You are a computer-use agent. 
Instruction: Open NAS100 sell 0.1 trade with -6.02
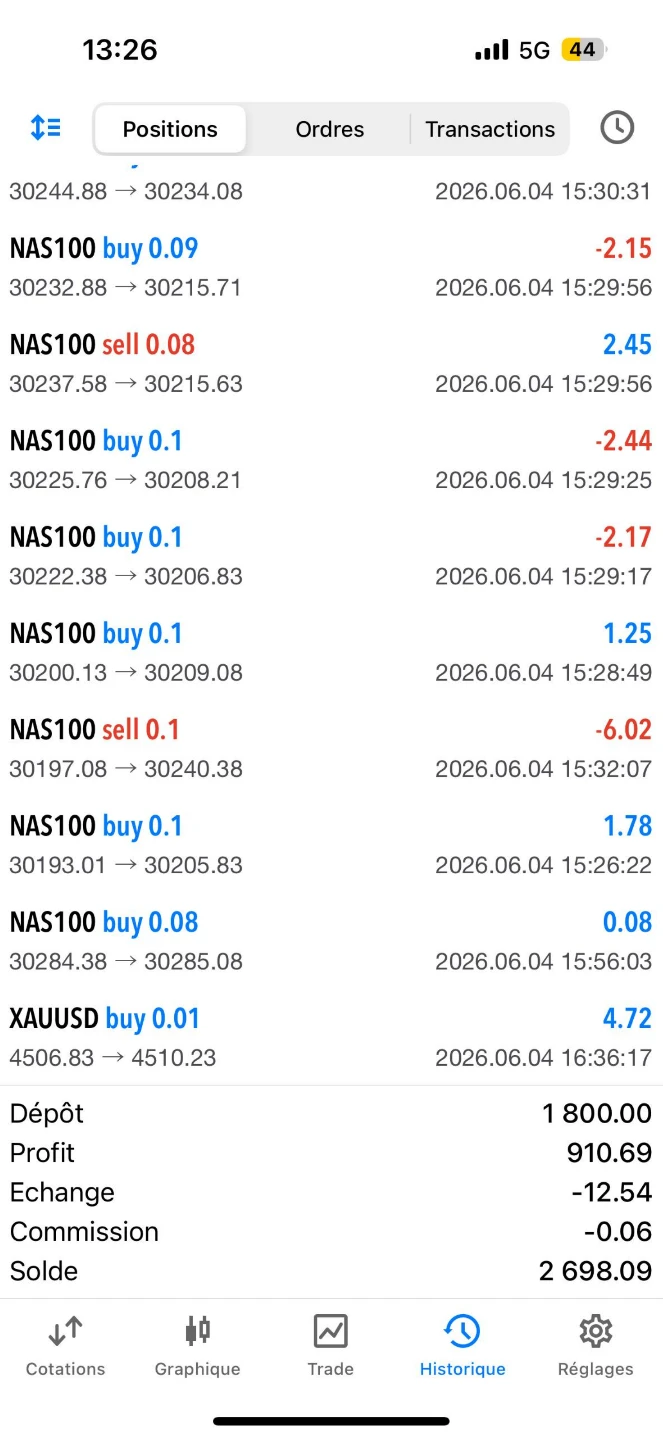pos(331,748)
